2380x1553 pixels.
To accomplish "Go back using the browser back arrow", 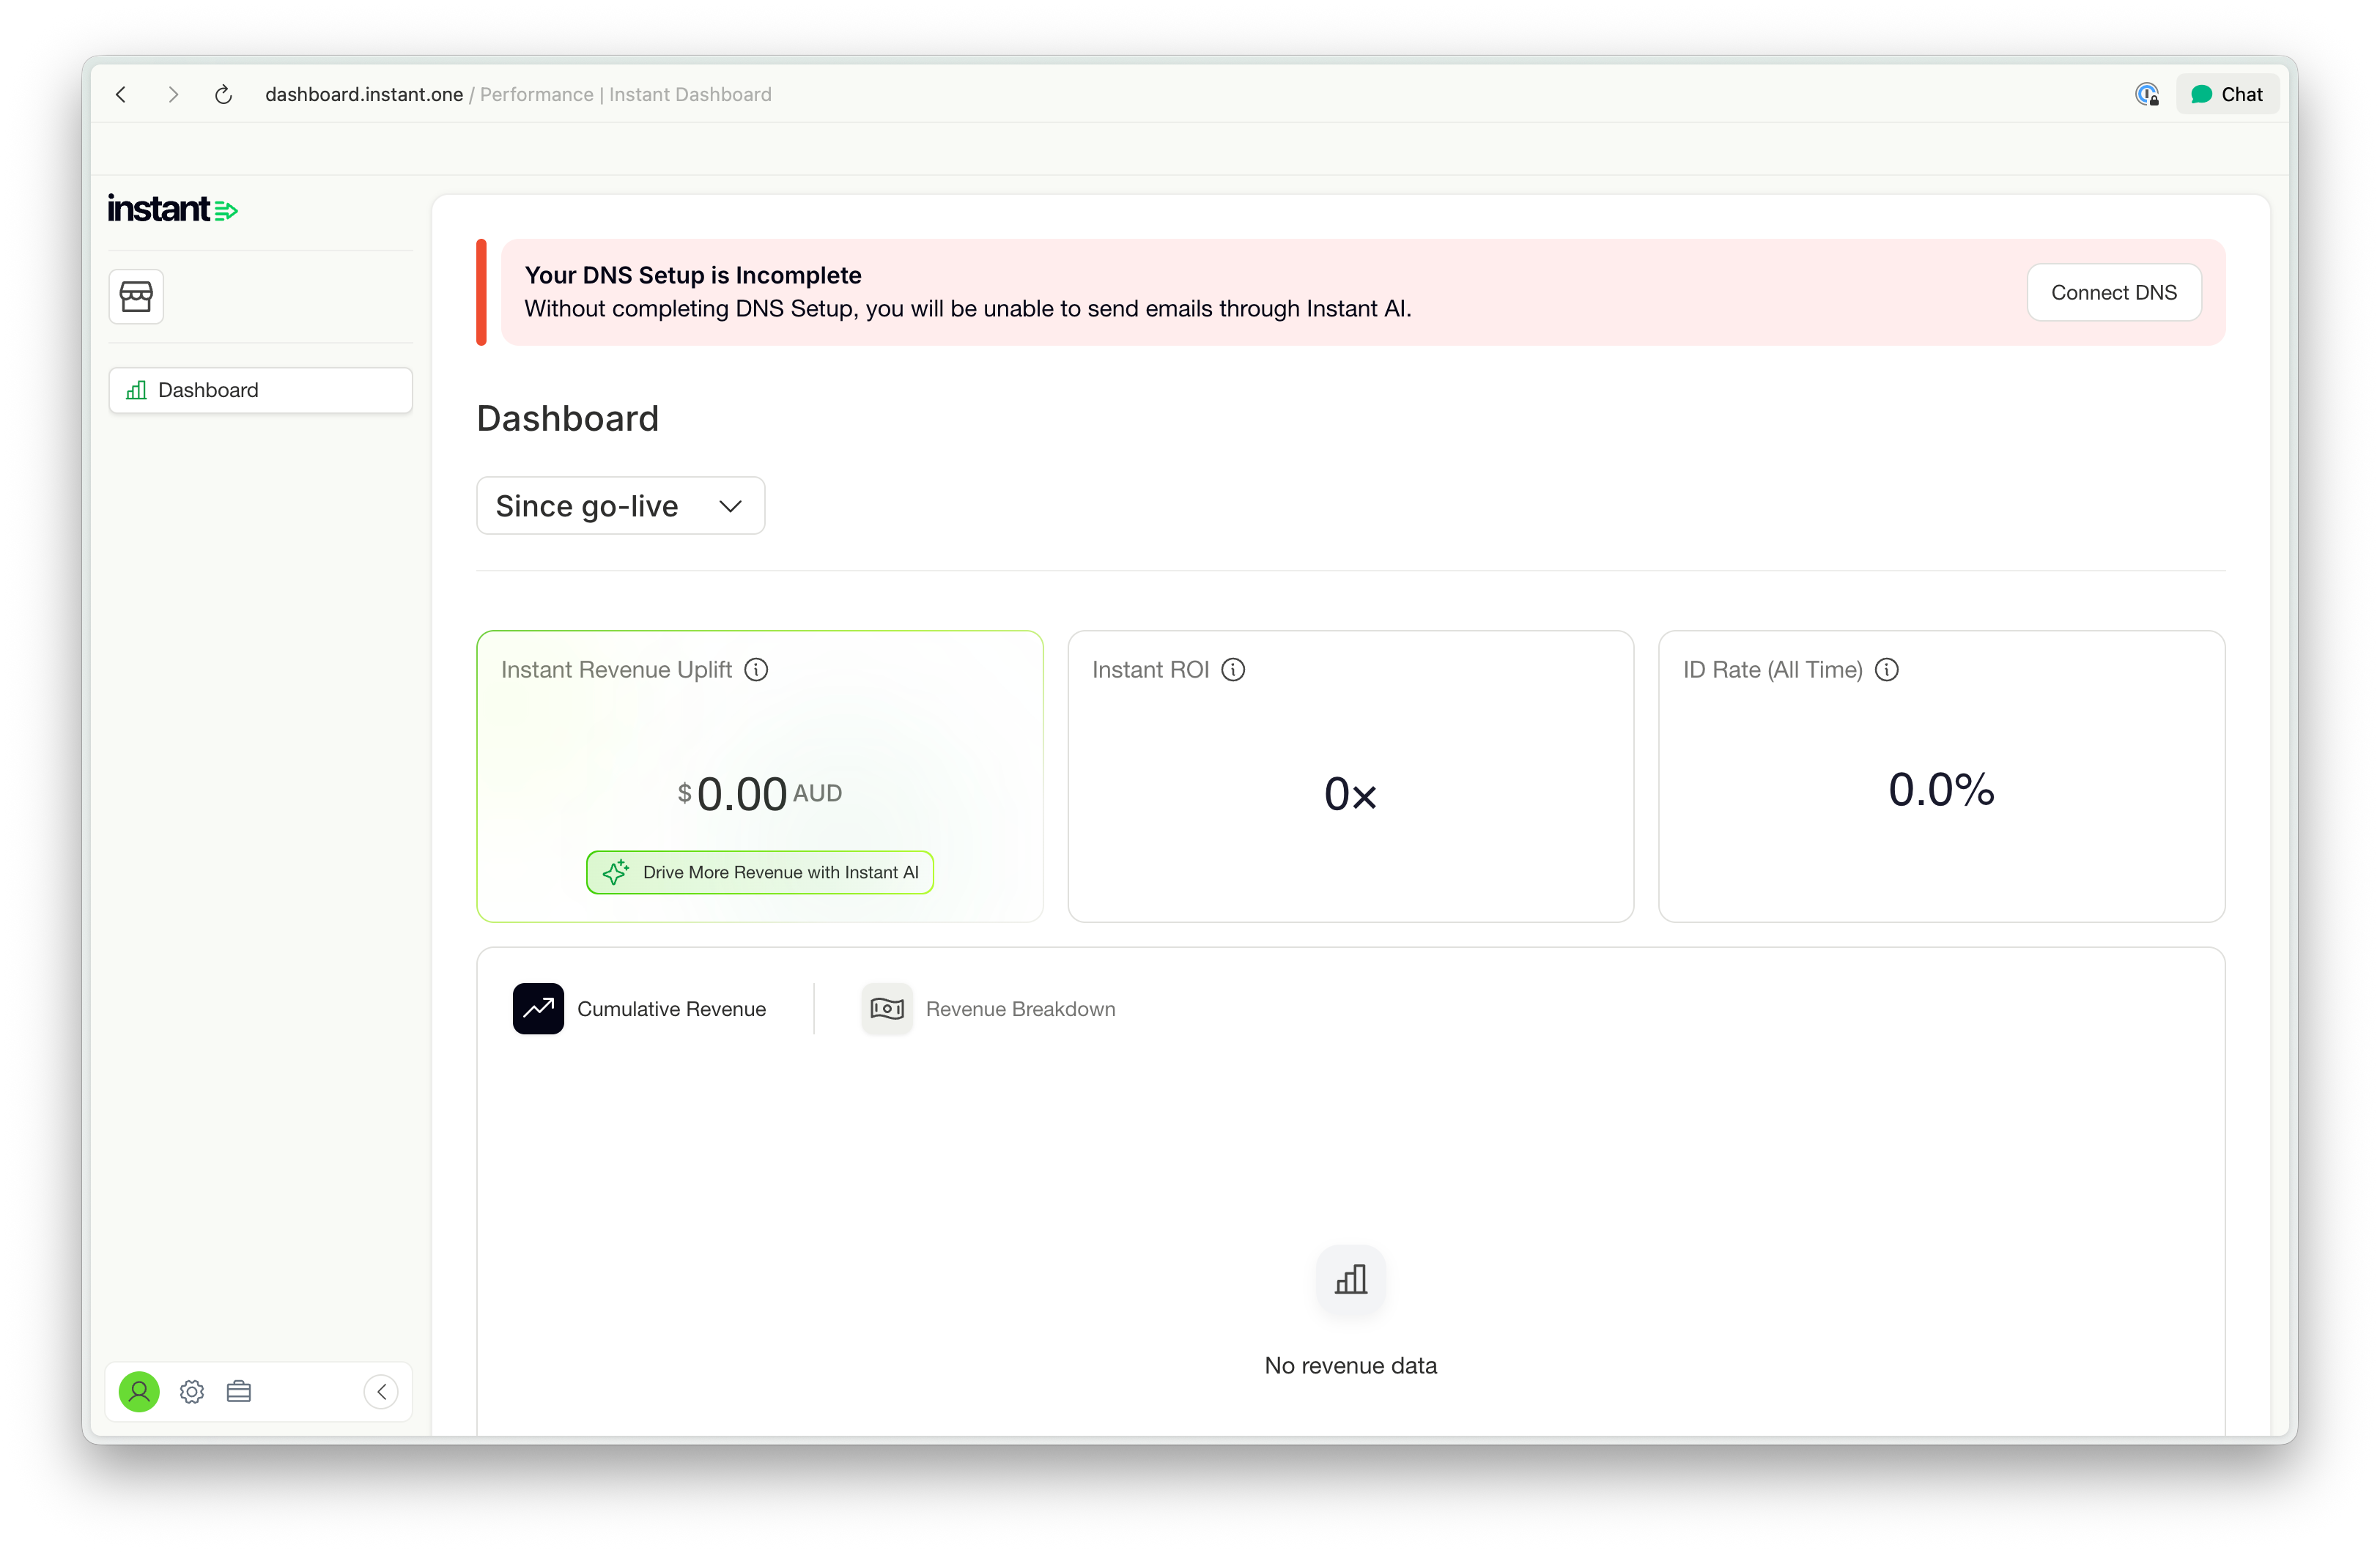I will [121, 94].
